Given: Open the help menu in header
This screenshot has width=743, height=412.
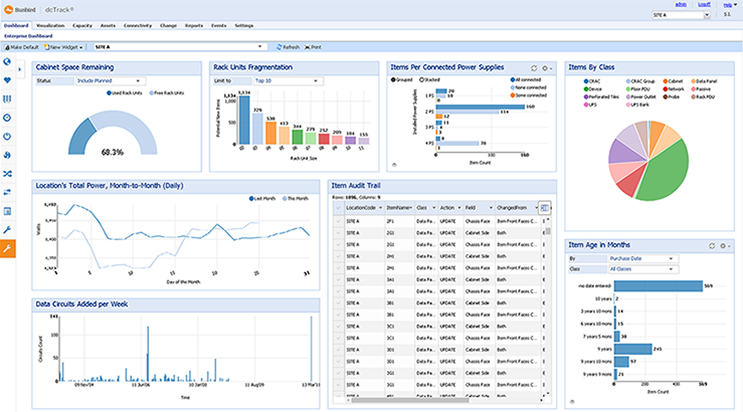Looking at the screenshot, I should tap(729, 5).
